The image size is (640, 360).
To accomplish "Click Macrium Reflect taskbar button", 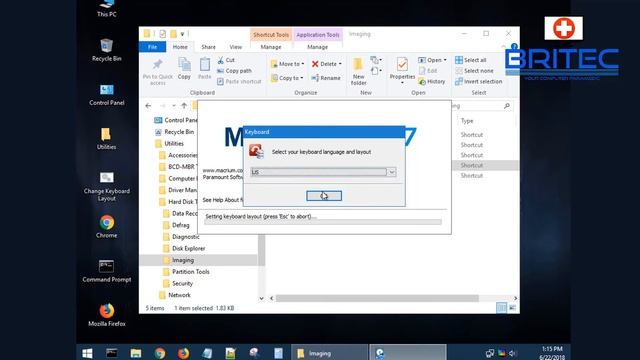I will point(408,353).
